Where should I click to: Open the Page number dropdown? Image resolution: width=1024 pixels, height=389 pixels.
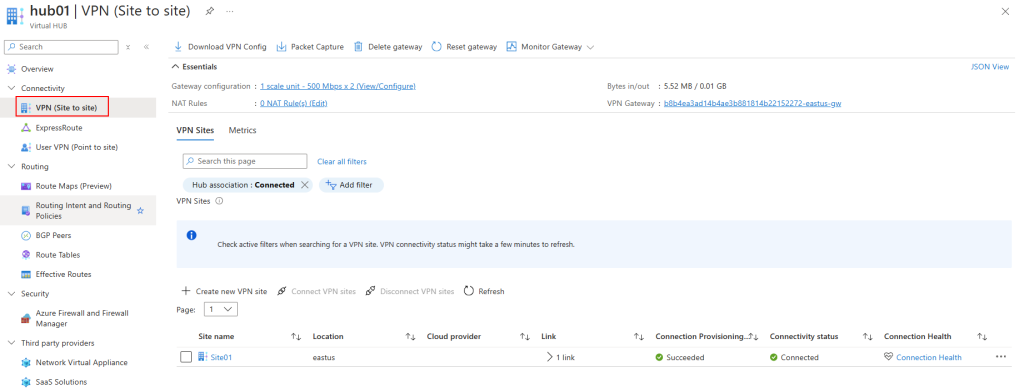click(221, 310)
